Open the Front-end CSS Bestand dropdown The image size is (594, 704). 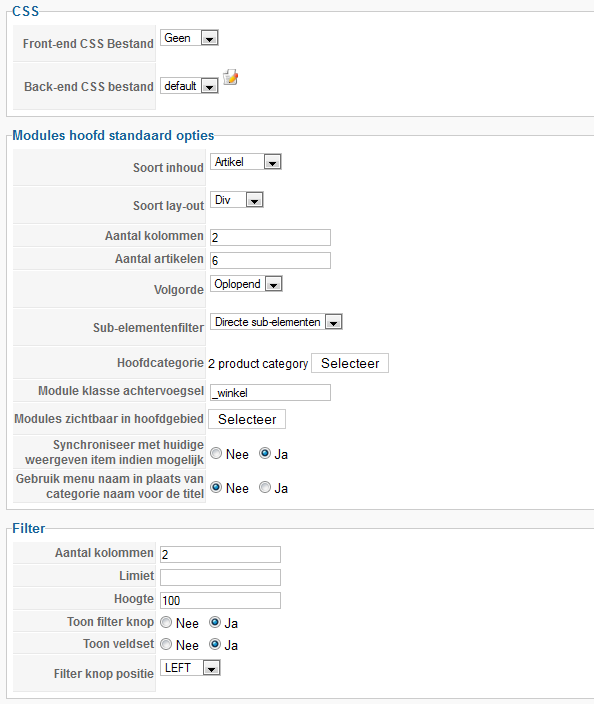tap(189, 38)
